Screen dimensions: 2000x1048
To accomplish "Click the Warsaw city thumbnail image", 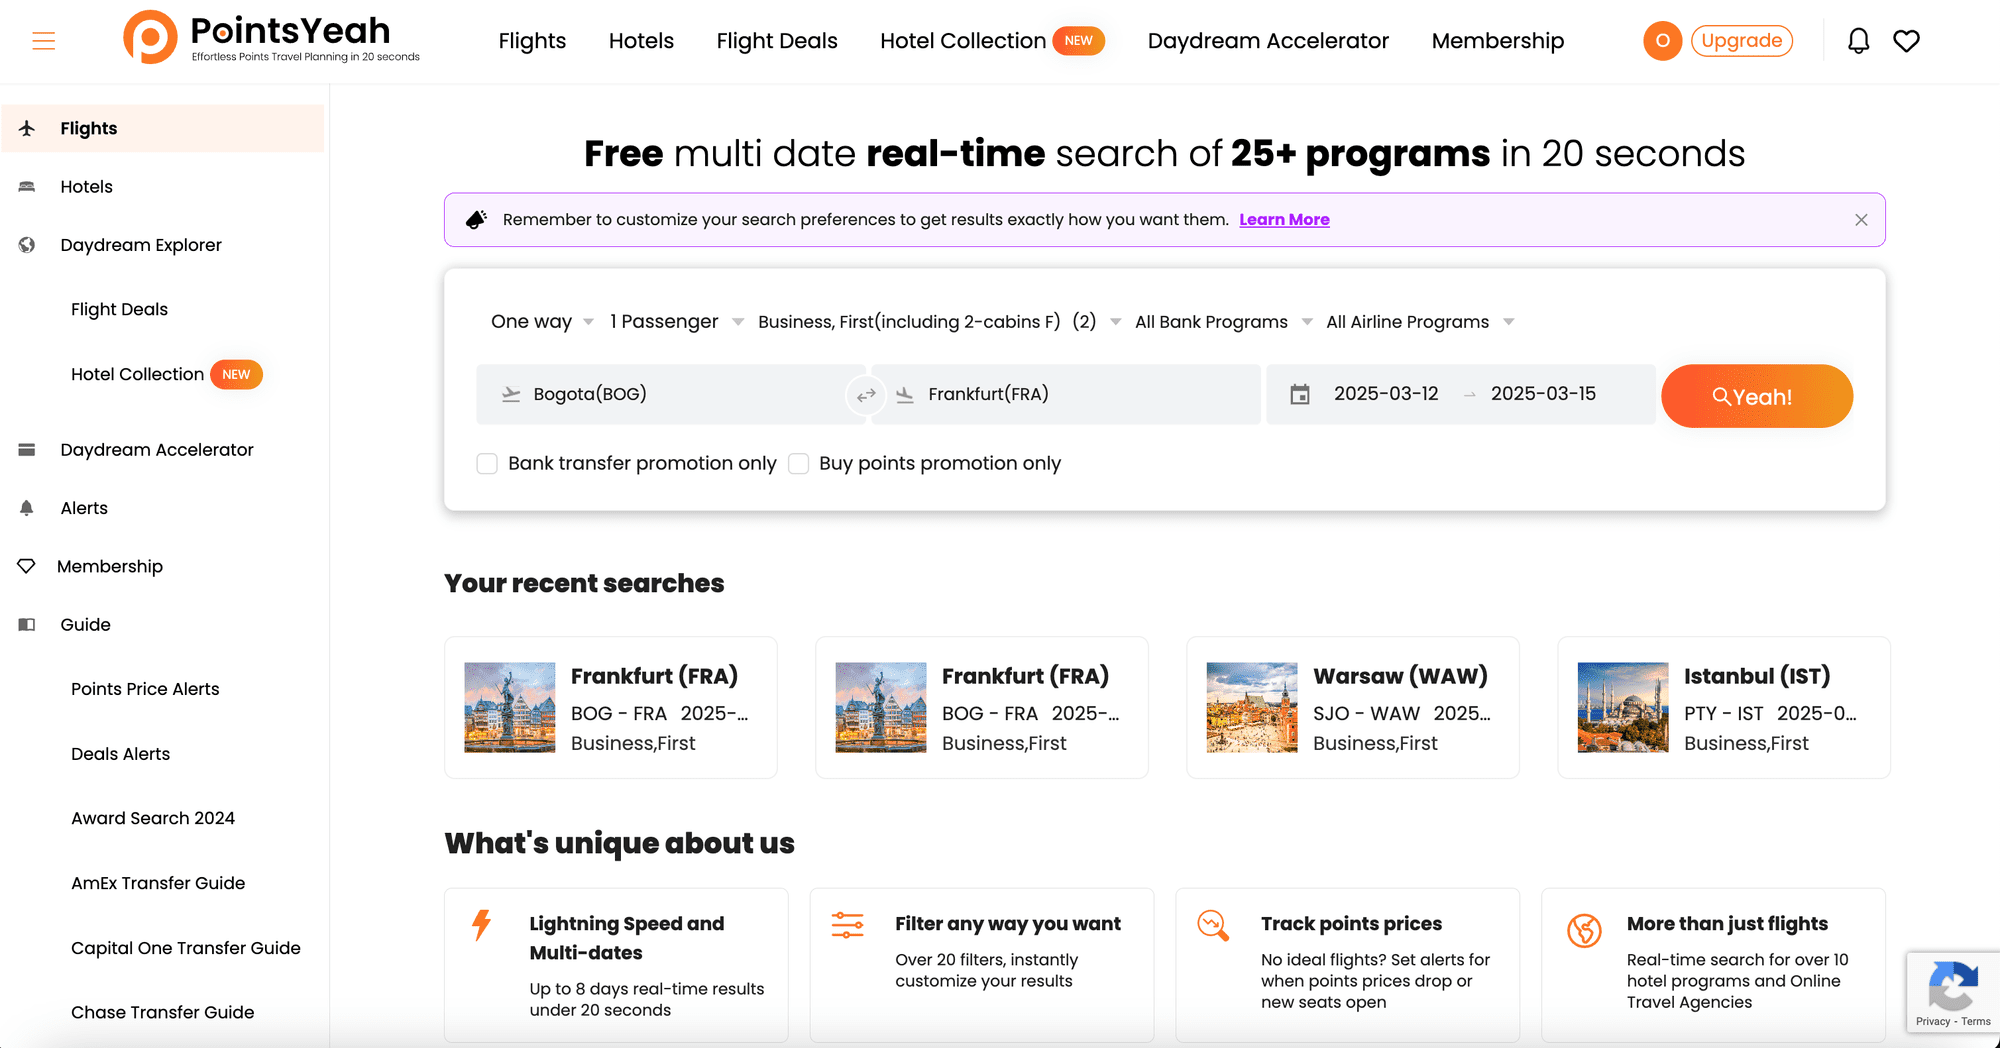I will pyautogui.click(x=1251, y=707).
